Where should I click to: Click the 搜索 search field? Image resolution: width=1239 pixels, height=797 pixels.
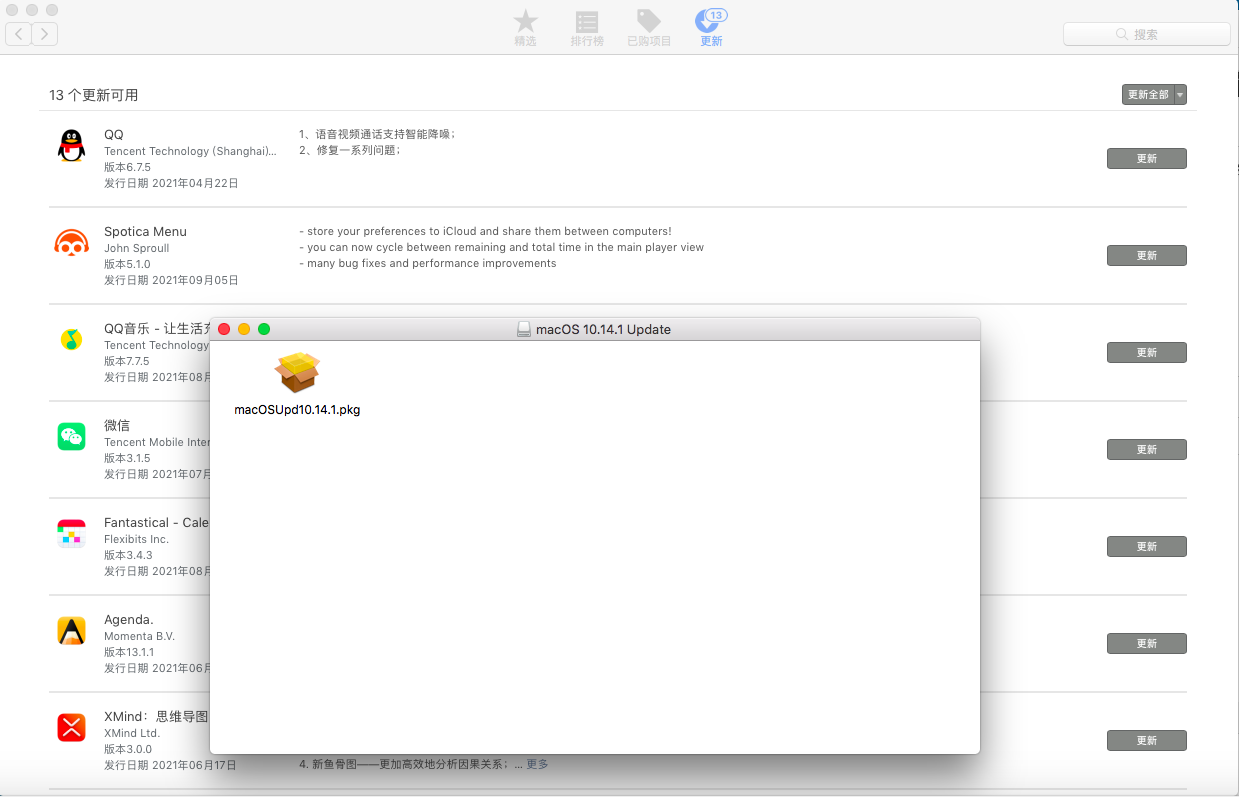coord(1146,34)
